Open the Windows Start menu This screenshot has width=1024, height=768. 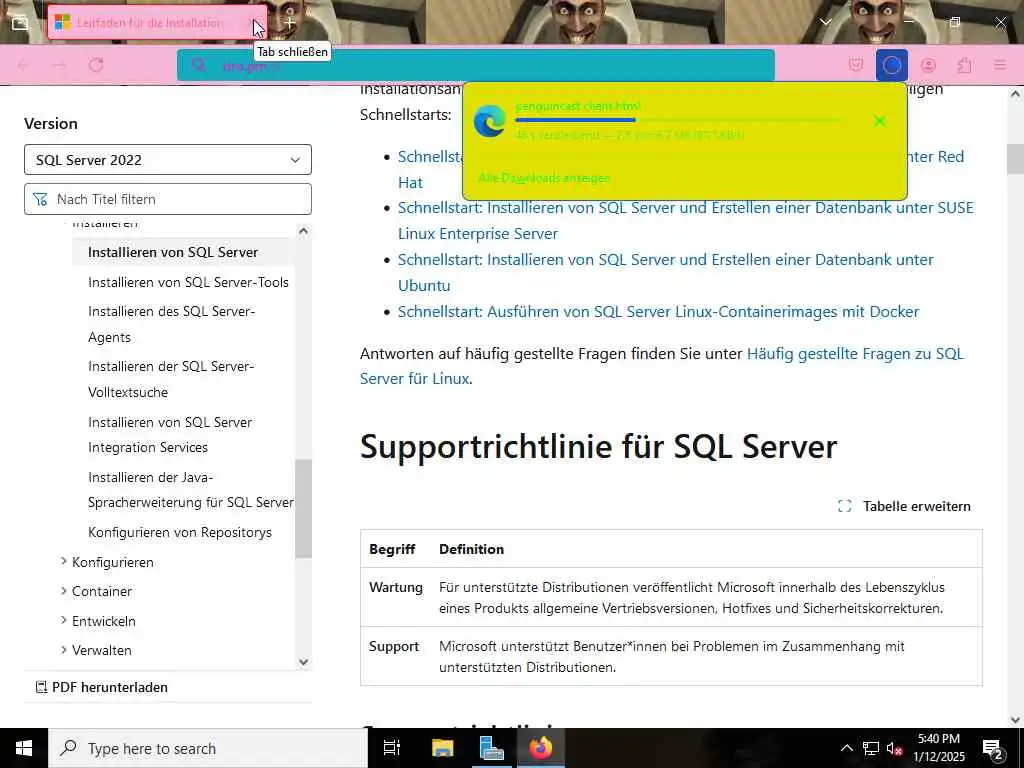click(x=24, y=748)
